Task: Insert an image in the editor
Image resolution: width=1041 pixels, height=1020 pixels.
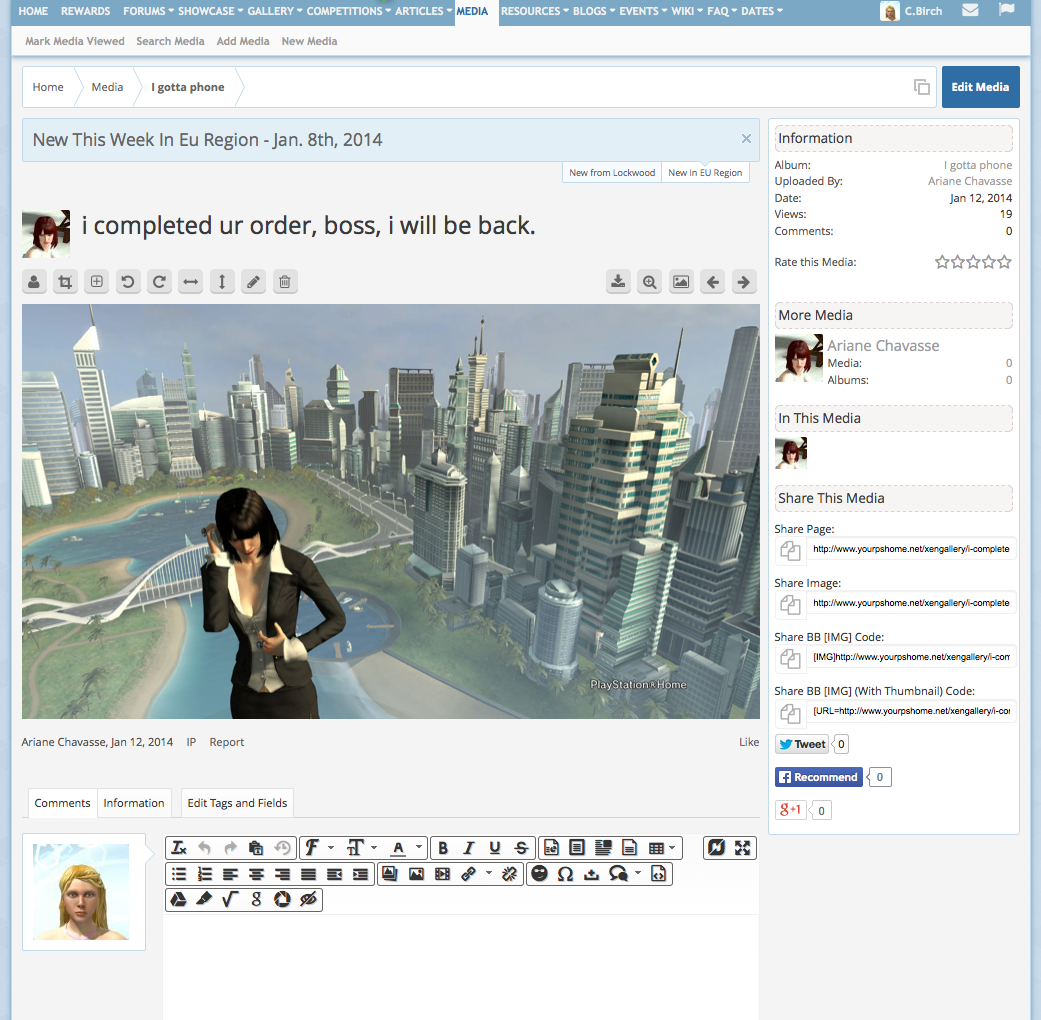Action: click(x=416, y=874)
